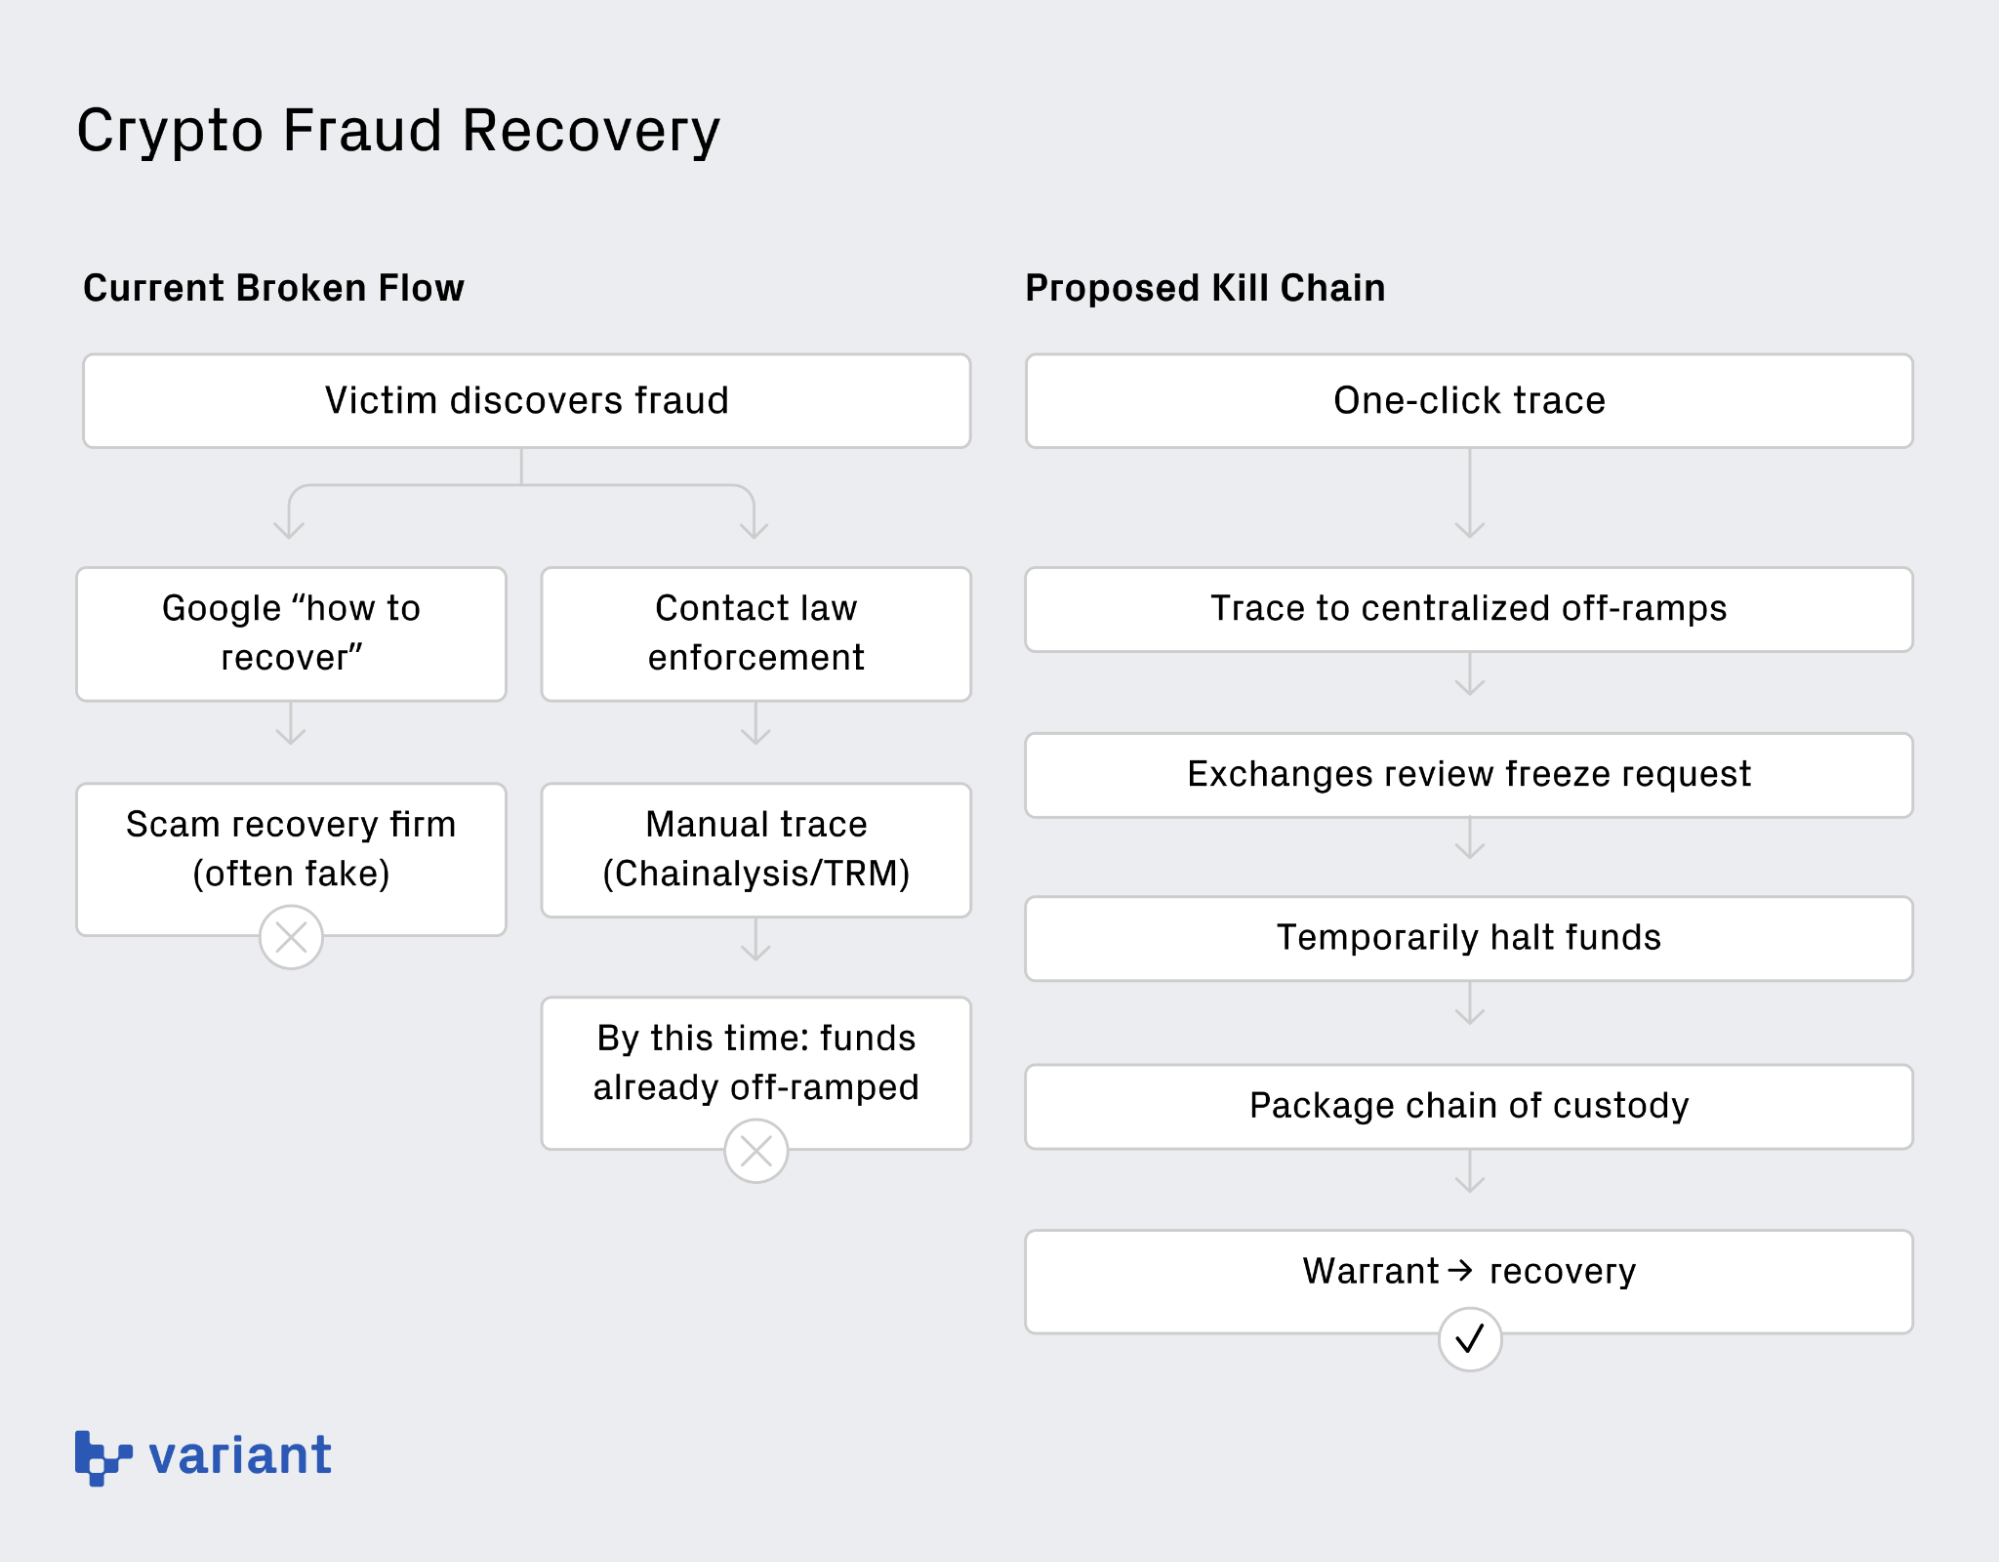Click the variant brand name text
Viewport: 1999px width, 1562px height.
pyautogui.click(x=240, y=1456)
